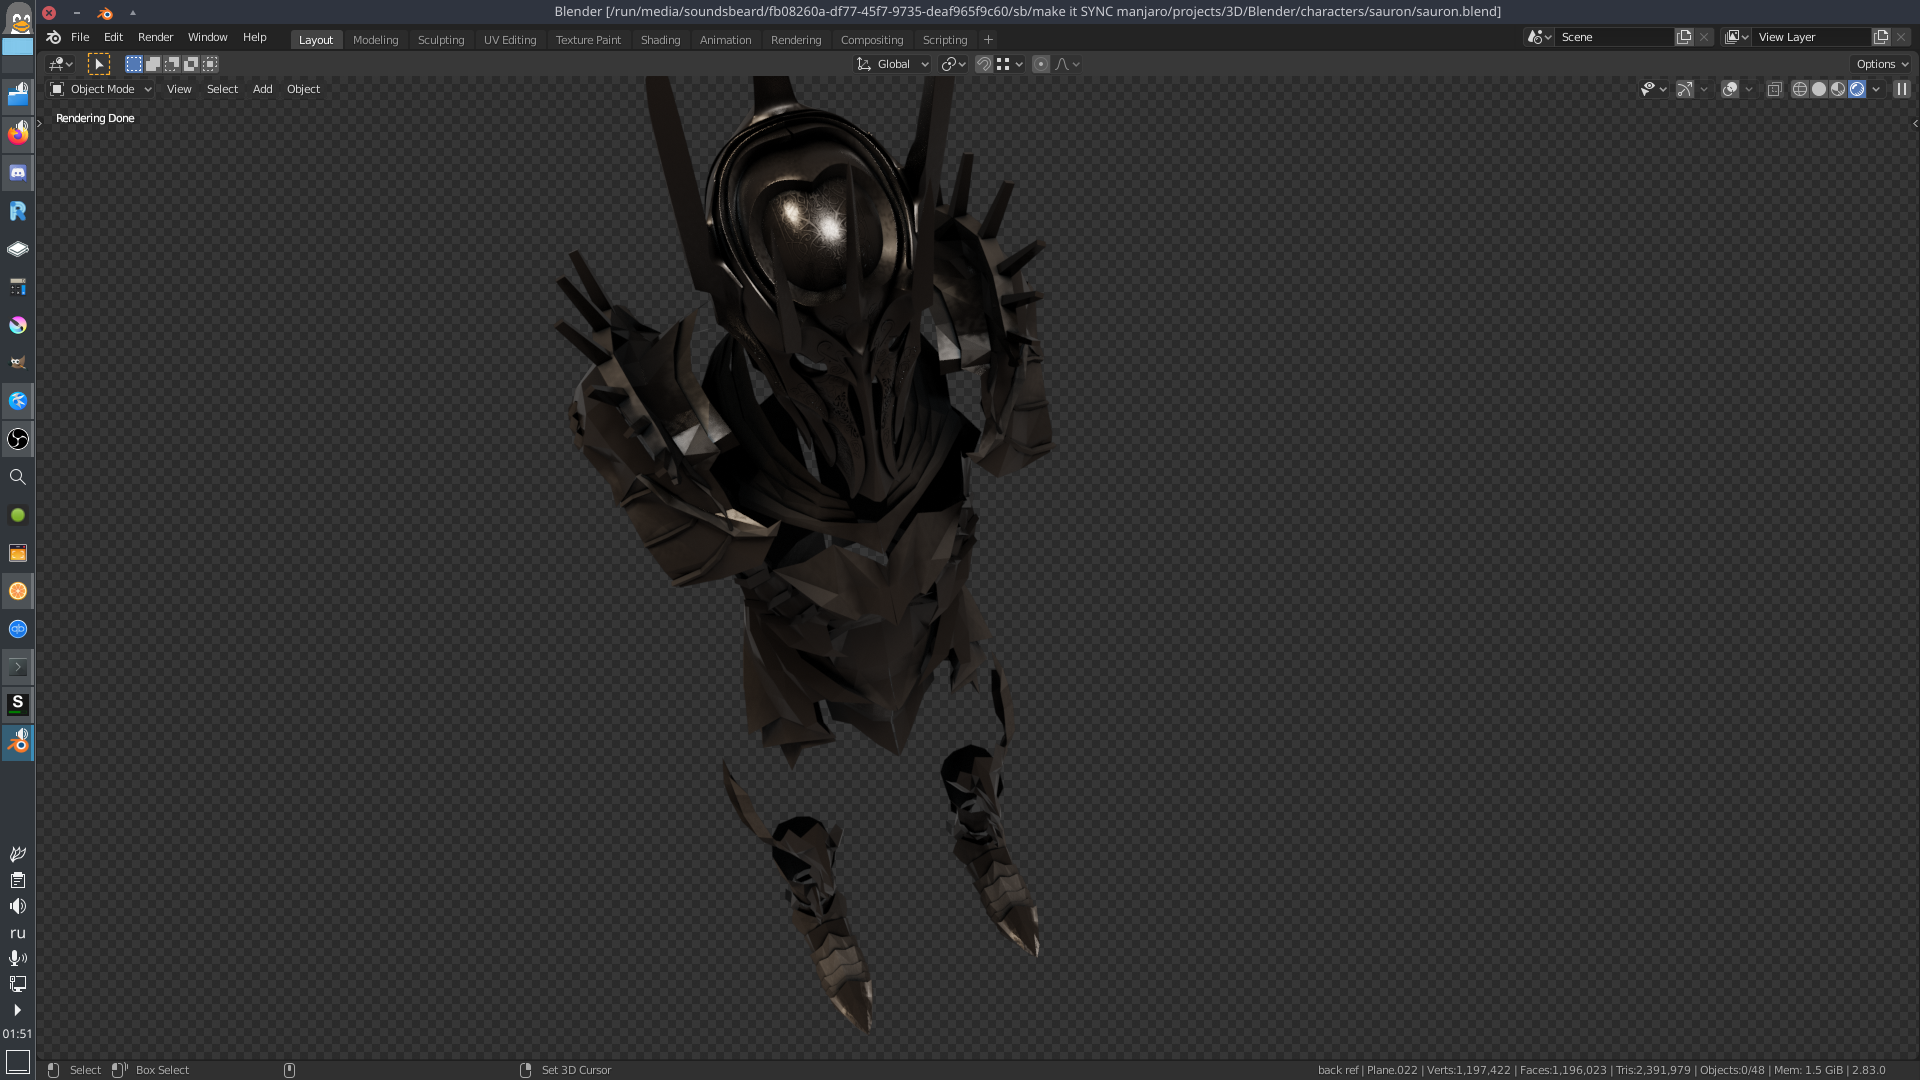The image size is (1920, 1080).
Task: Switch to the UV Editing workspace tab
Action: coord(510,40)
